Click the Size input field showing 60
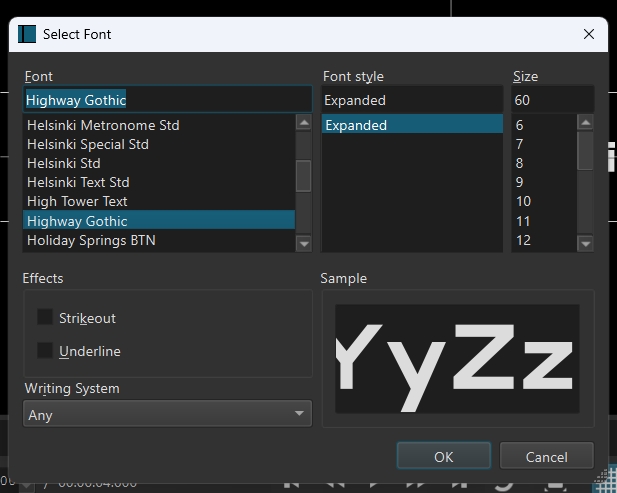 552,100
